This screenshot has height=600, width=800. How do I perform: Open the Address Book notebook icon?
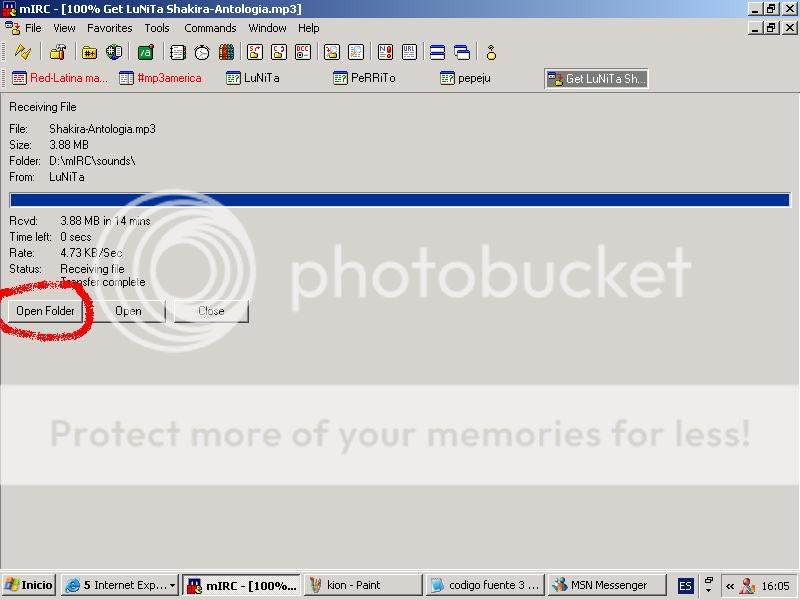coord(178,52)
